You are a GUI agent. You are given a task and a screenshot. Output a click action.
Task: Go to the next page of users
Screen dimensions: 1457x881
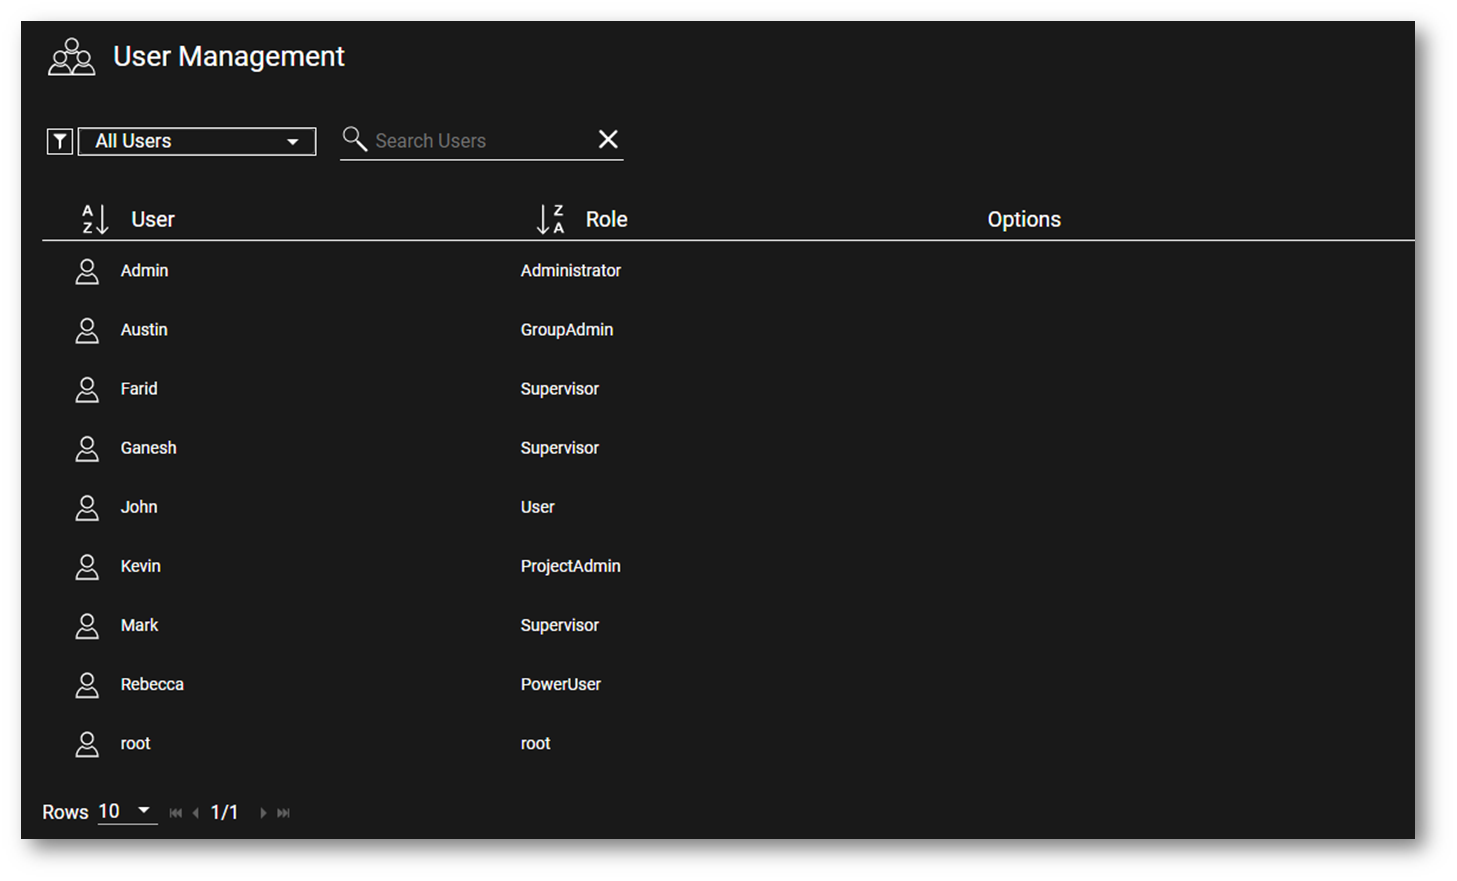click(263, 813)
